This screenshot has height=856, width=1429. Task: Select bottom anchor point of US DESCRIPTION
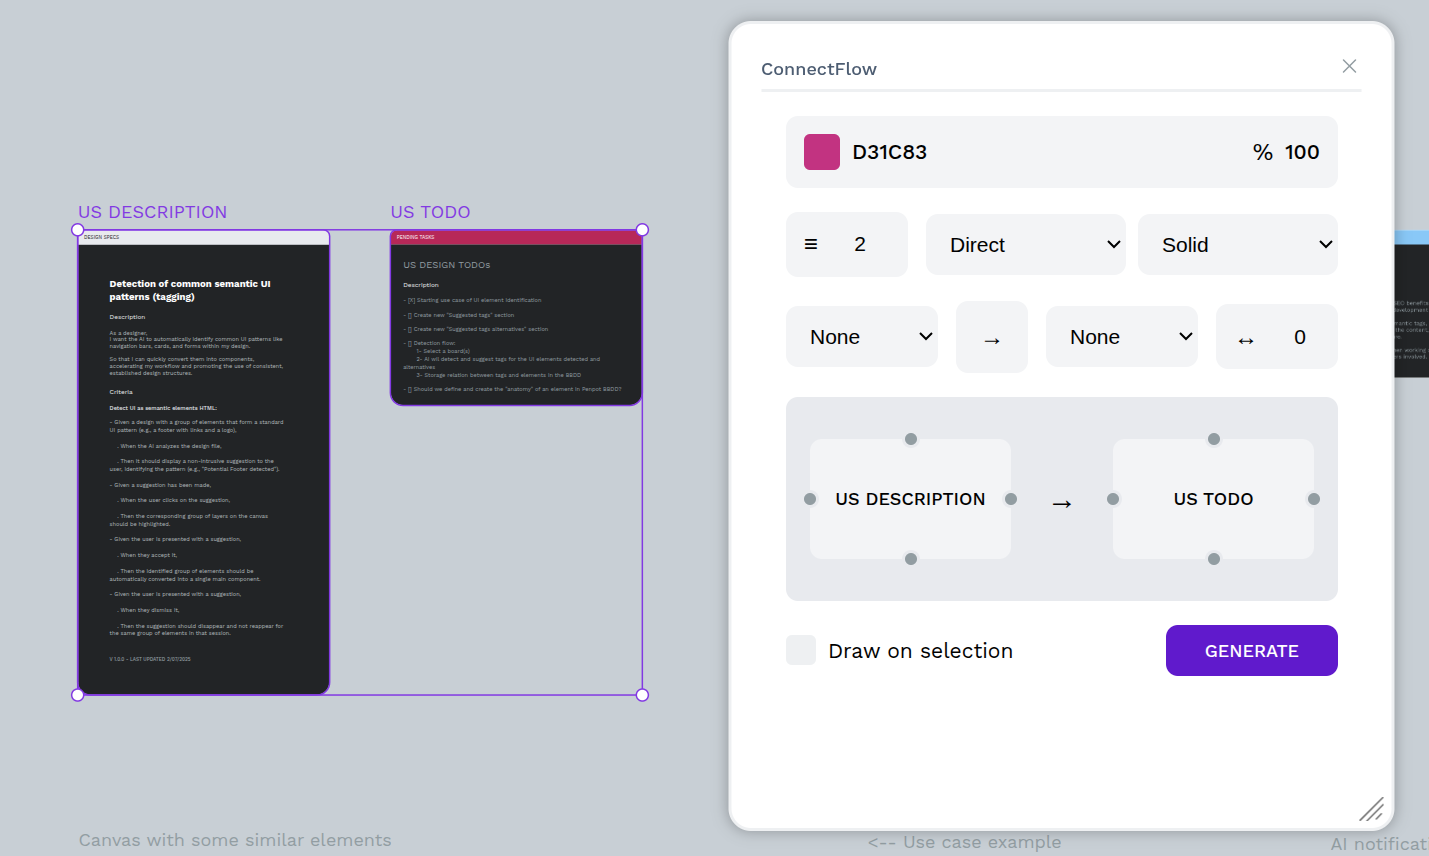point(911,559)
